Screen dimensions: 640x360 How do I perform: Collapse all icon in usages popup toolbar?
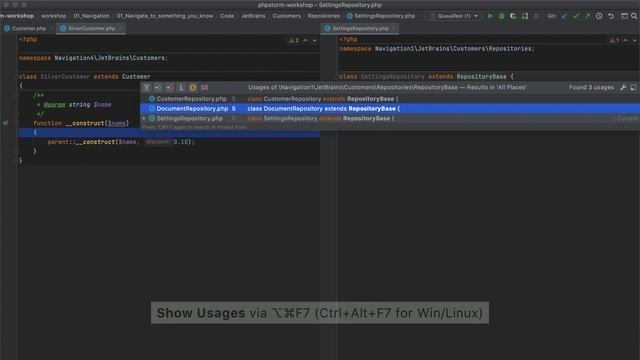coord(158,87)
